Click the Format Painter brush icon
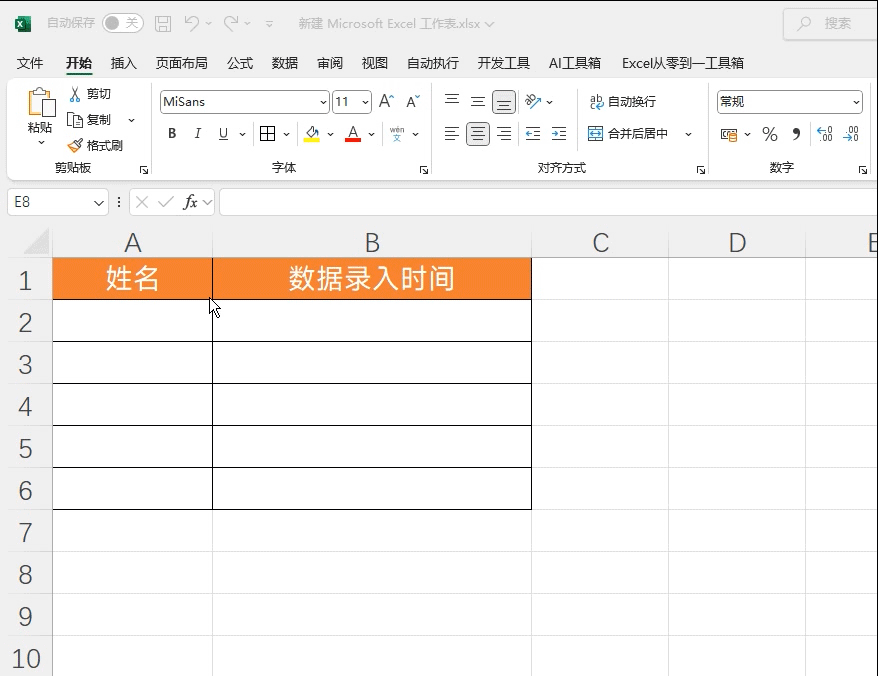The width and height of the screenshot is (878, 676). (75, 146)
